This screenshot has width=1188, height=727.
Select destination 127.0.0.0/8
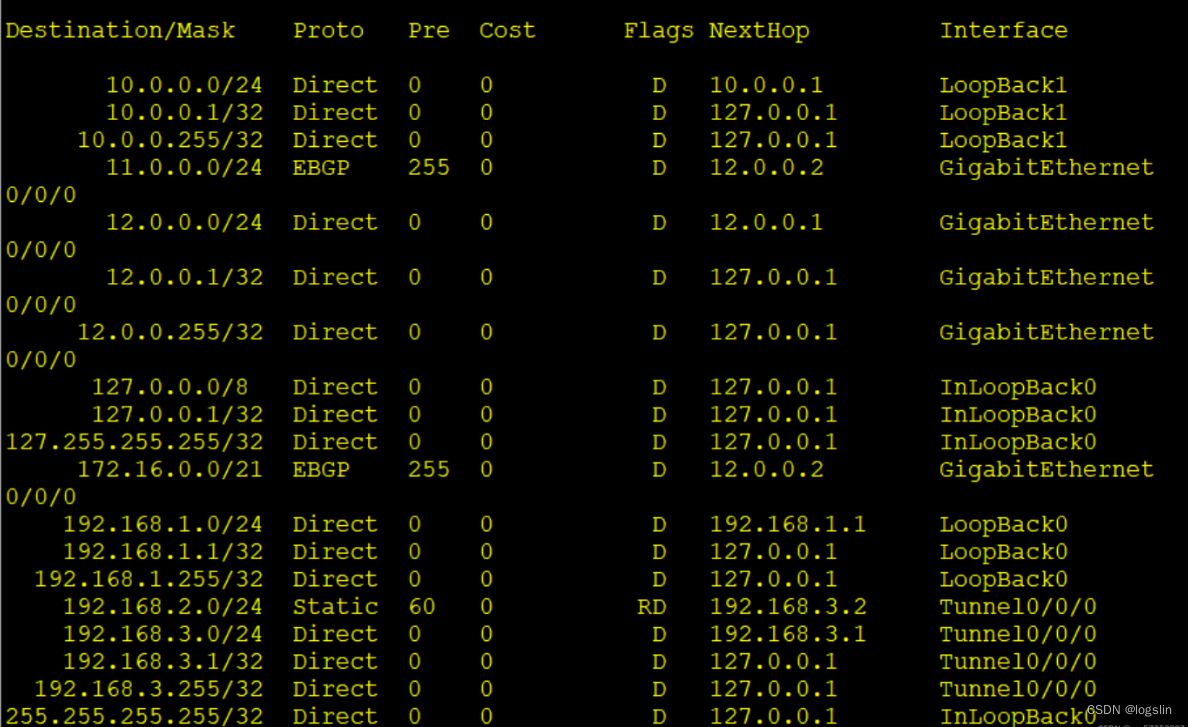pyautogui.click(x=170, y=387)
